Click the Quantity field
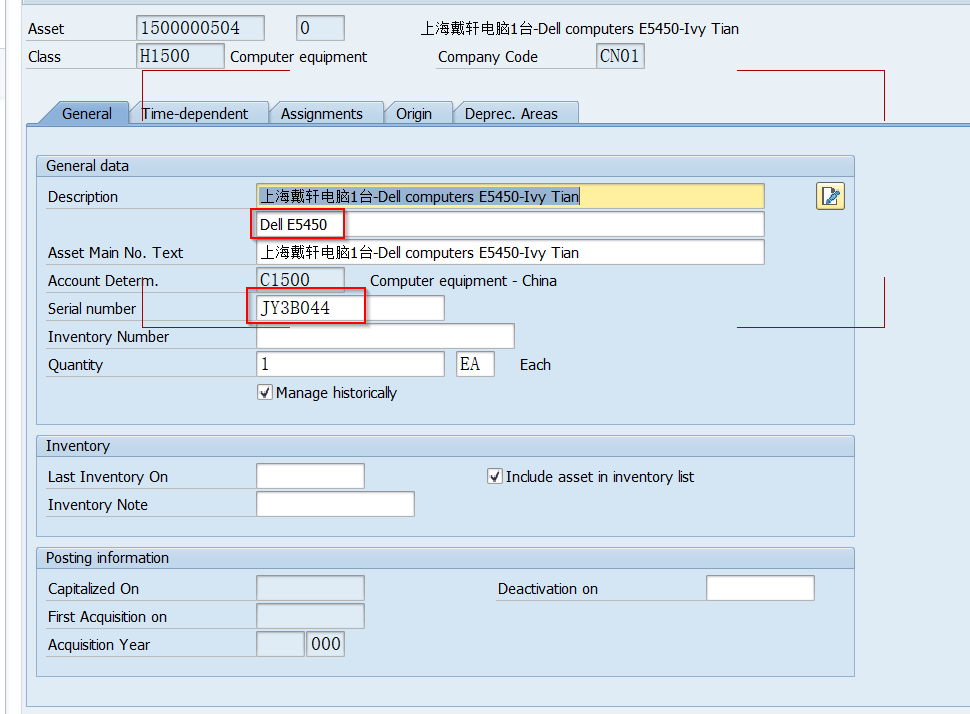This screenshot has width=970, height=714. click(x=350, y=365)
